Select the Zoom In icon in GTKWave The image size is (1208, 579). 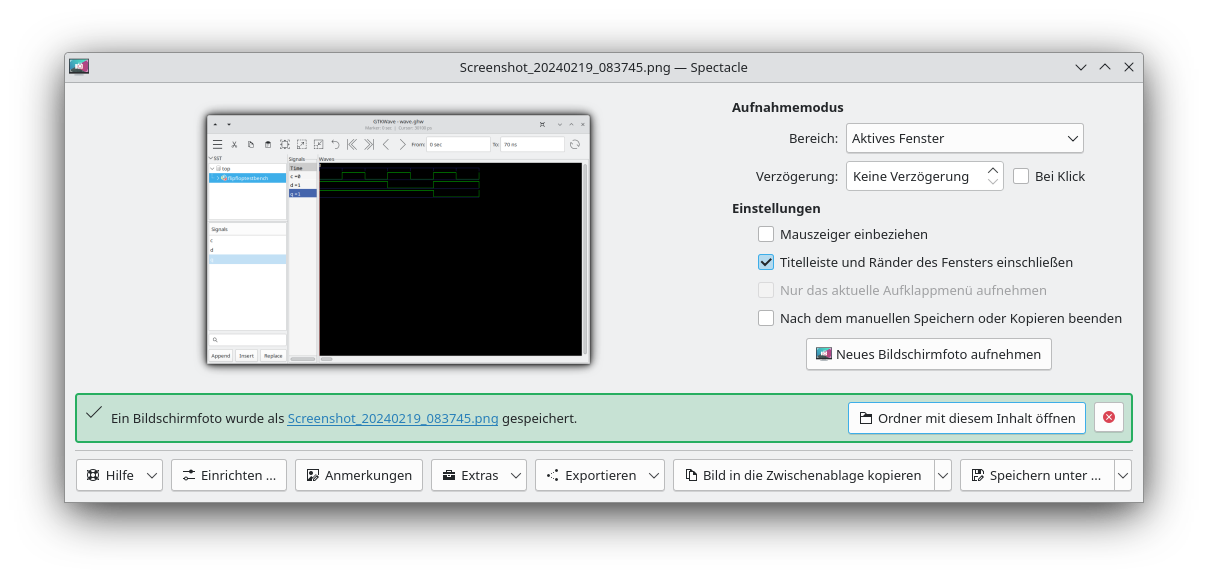301,144
